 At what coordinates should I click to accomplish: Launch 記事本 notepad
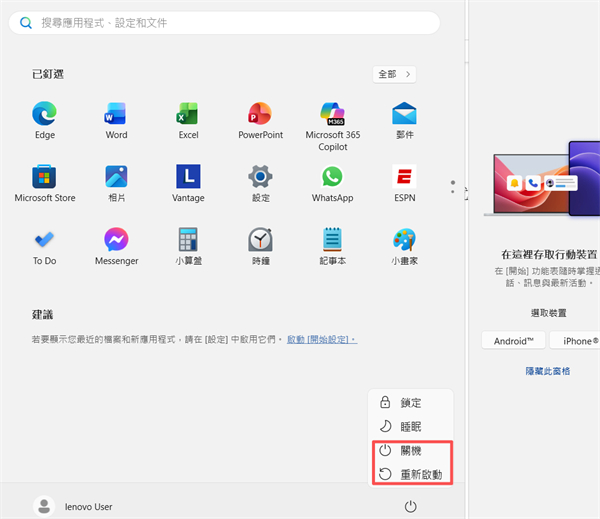(x=333, y=247)
